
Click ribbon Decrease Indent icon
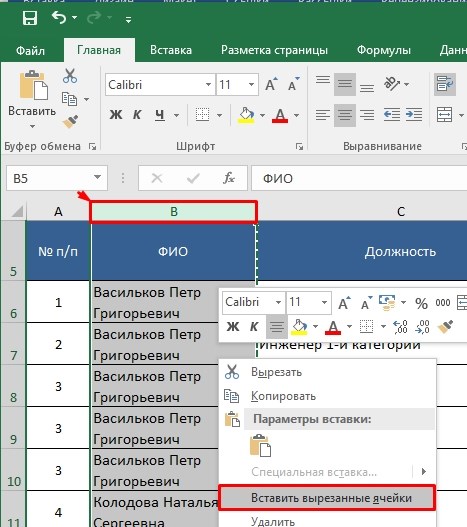392,115
